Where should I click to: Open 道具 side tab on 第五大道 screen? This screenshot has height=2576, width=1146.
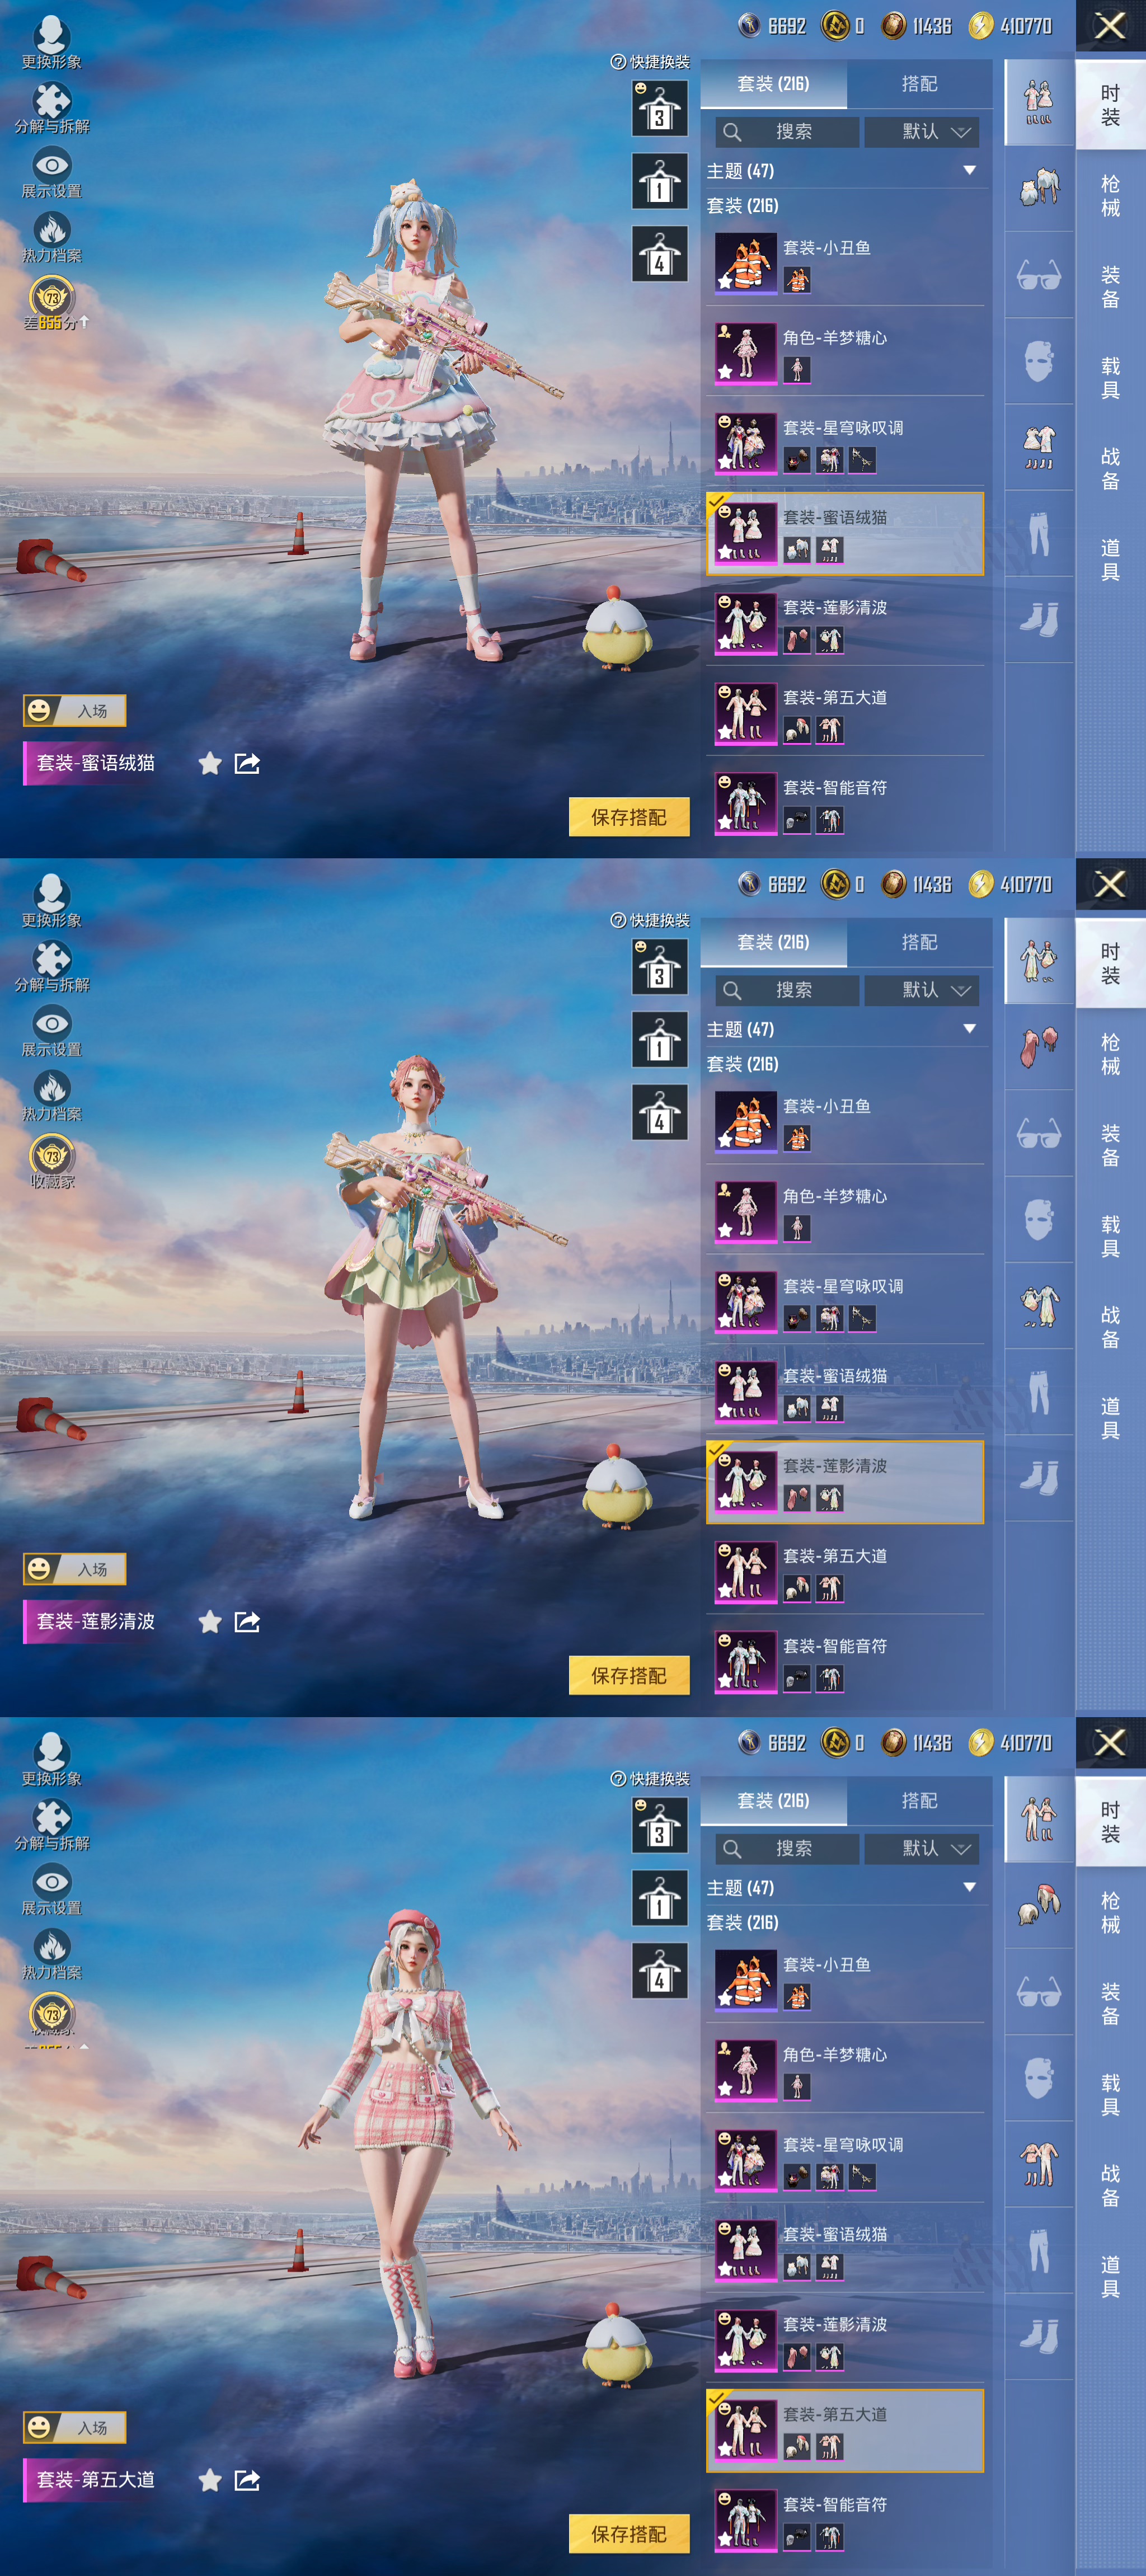coord(1111,2276)
